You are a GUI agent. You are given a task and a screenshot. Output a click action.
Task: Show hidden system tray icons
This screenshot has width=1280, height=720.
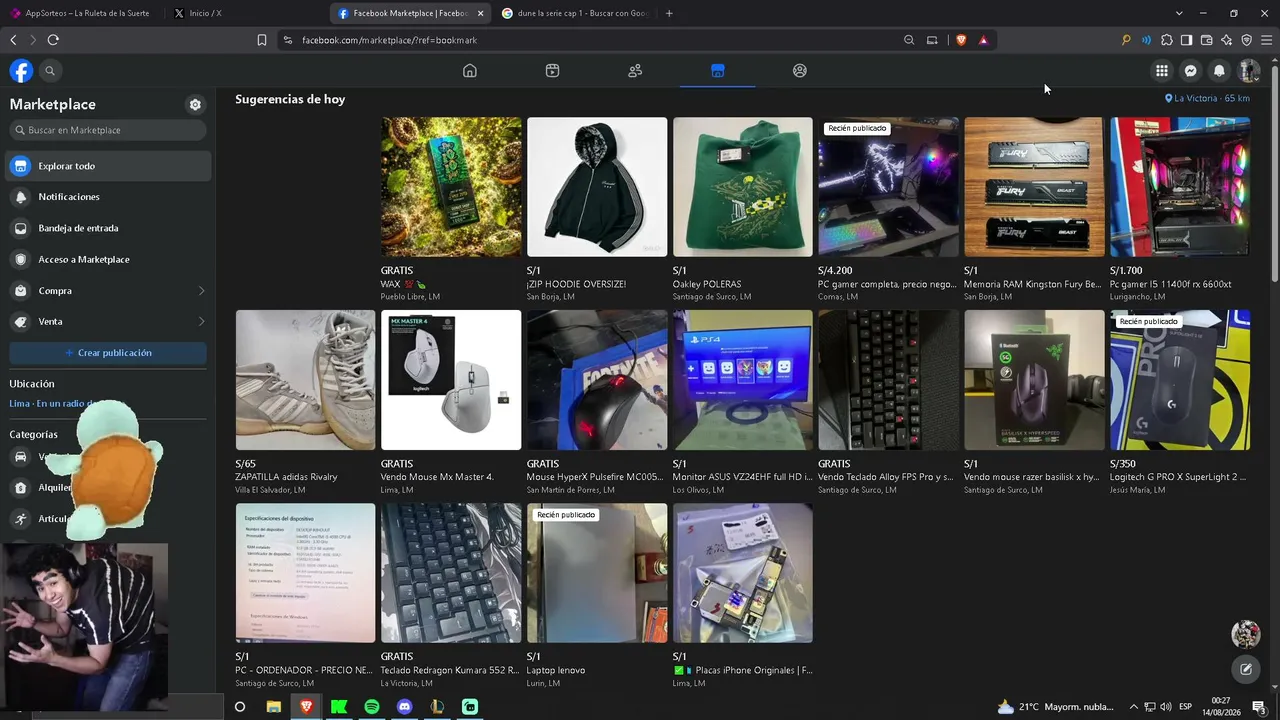(x=1133, y=707)
